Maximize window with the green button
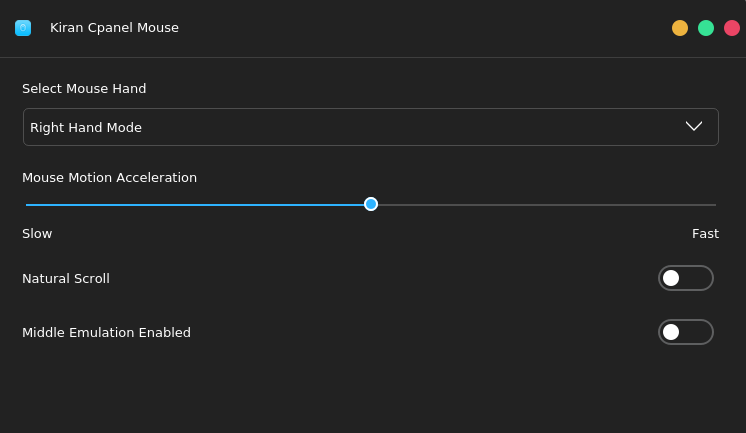Screen dimensions: 746x433 (x=706, y=28)
